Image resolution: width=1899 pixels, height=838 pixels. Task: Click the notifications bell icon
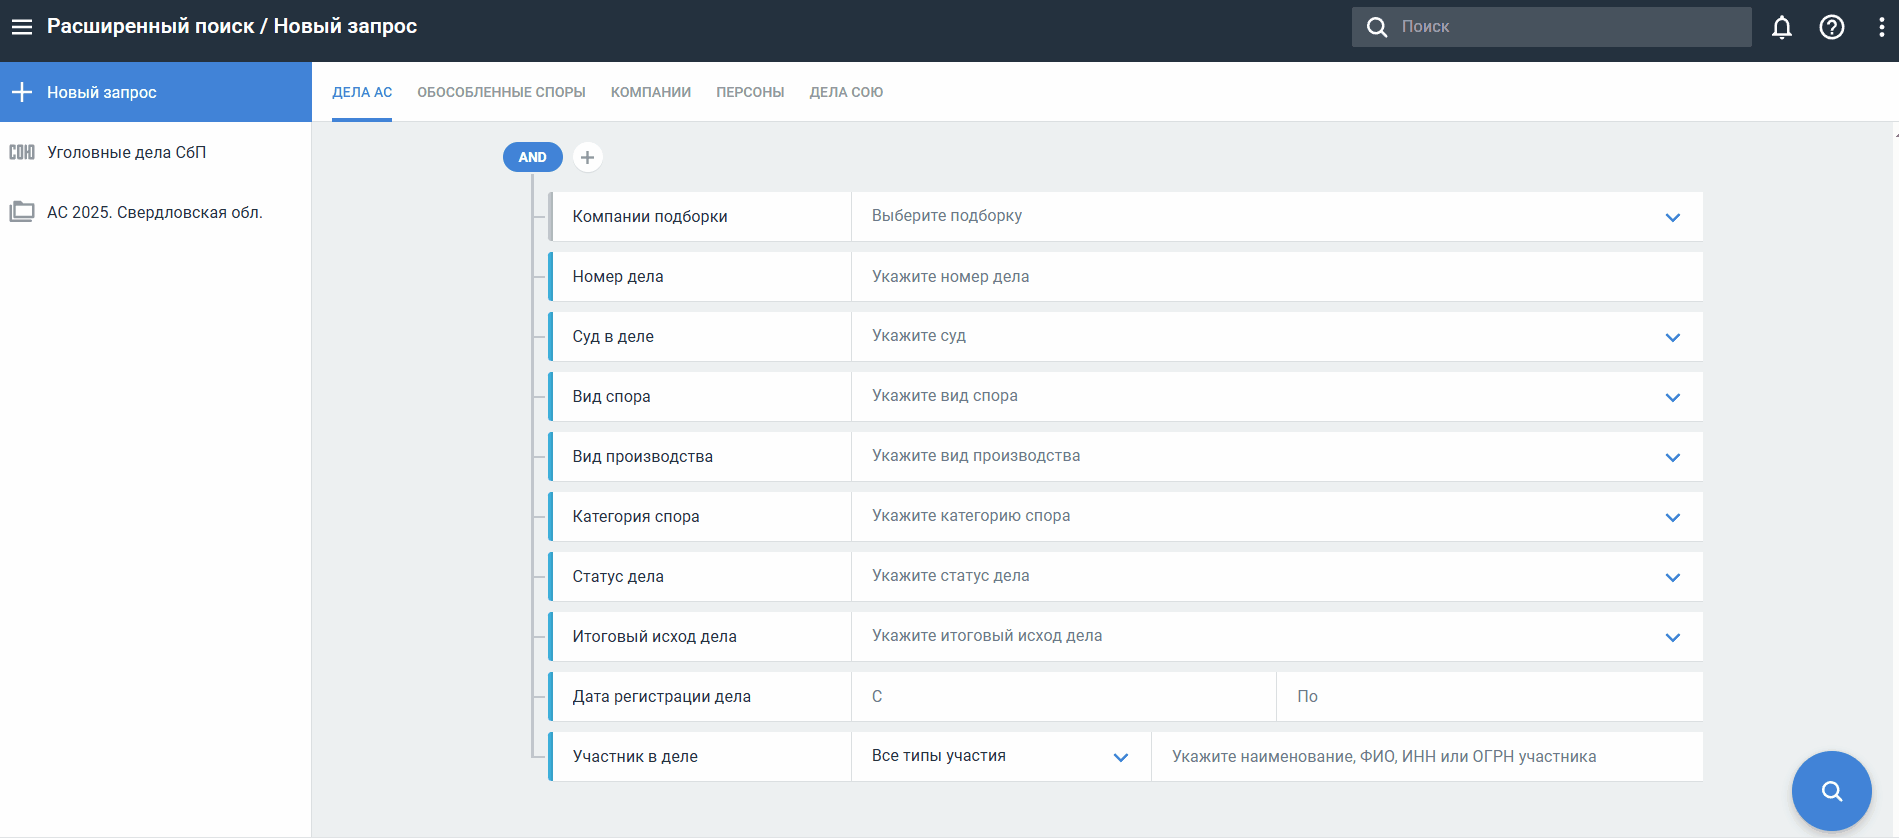(x=1781, y=27)
